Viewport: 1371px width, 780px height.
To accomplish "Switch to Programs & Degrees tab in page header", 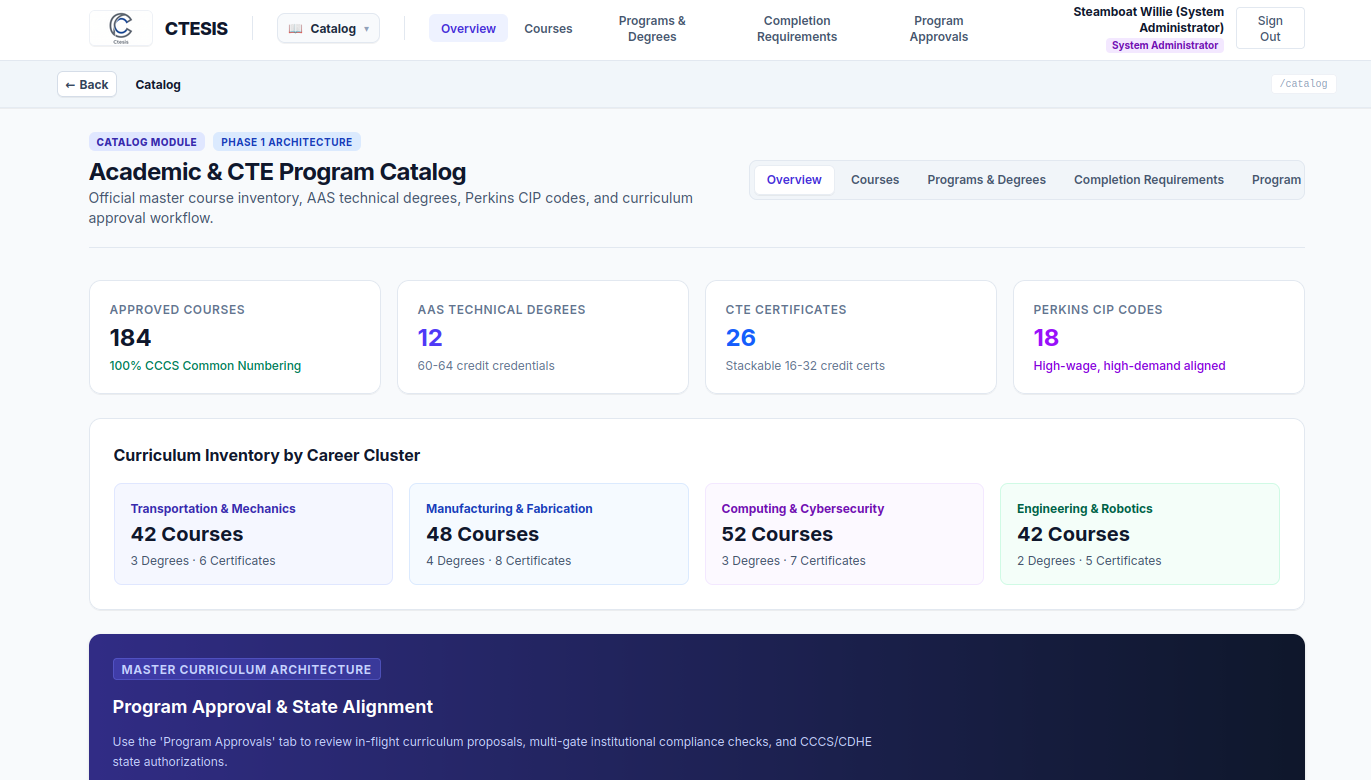I will pos(986,180).
